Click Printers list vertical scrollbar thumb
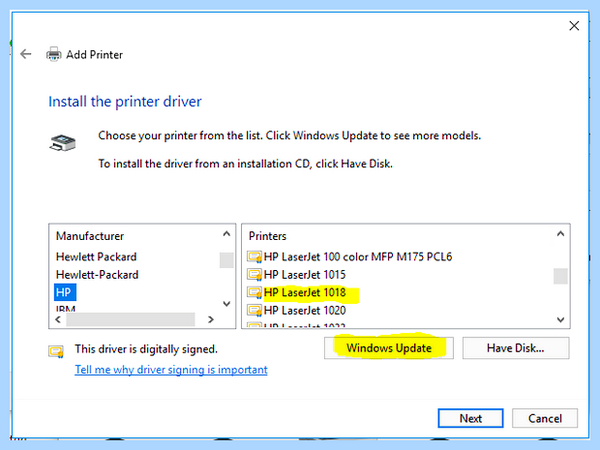 click(x=561, y=276)
